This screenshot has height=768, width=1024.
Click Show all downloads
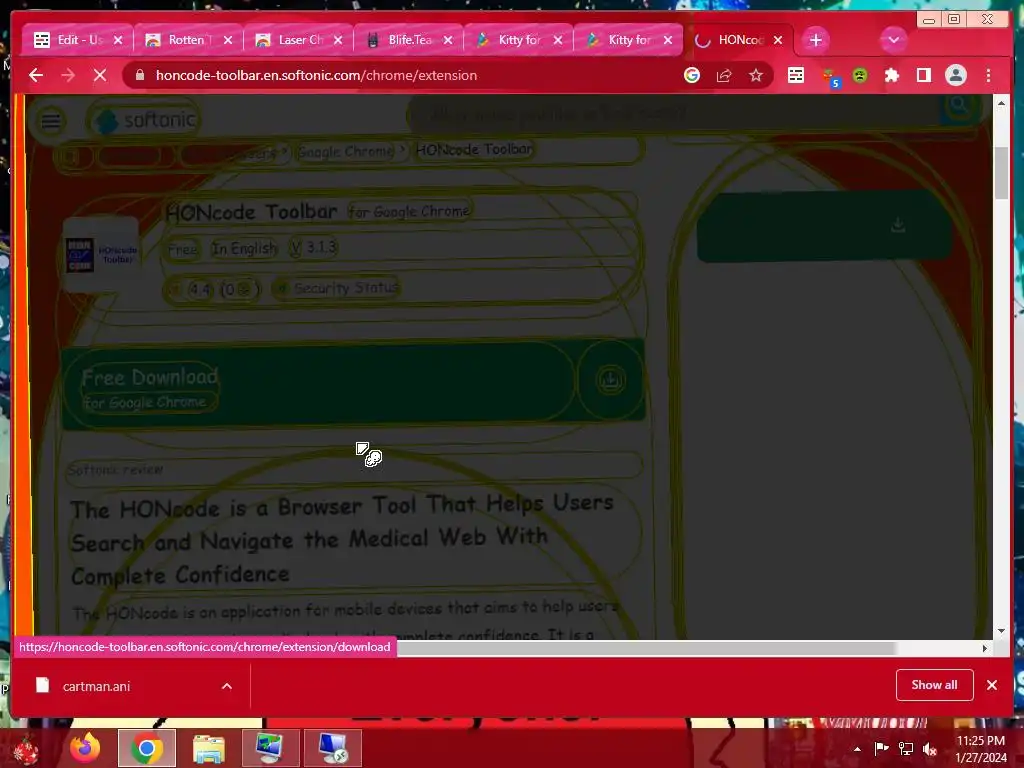[x=935, y=685]
